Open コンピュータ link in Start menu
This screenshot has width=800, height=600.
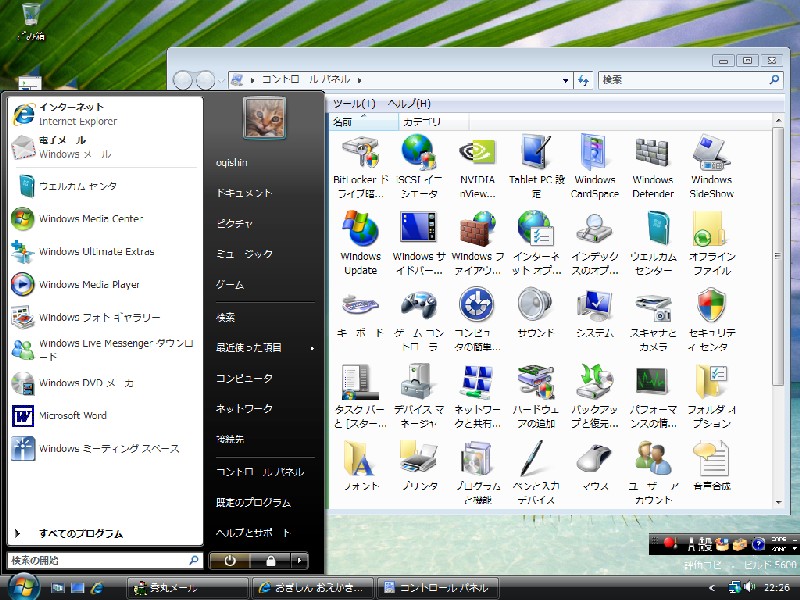tap(244, 378)
